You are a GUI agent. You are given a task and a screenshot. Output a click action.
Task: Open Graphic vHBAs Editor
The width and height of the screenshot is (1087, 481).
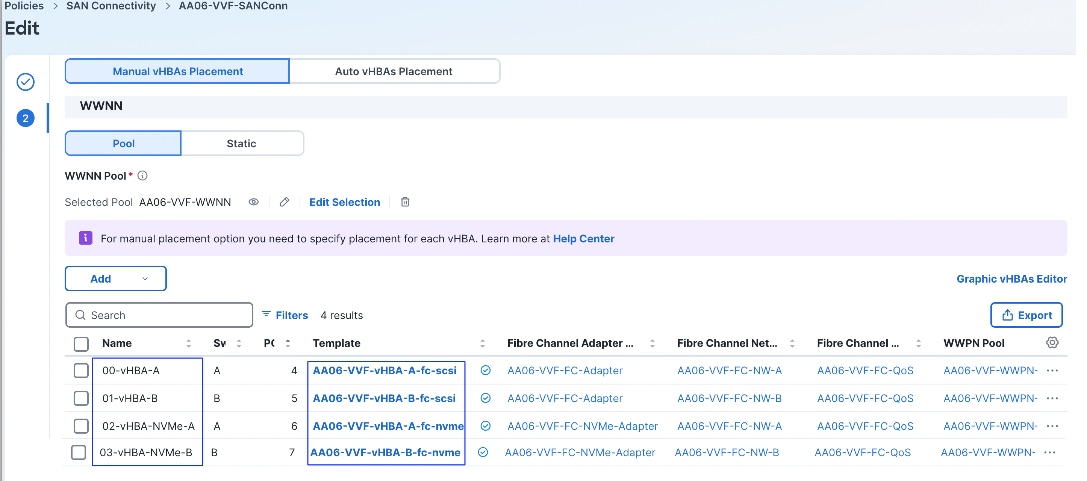click(1011, 279)
